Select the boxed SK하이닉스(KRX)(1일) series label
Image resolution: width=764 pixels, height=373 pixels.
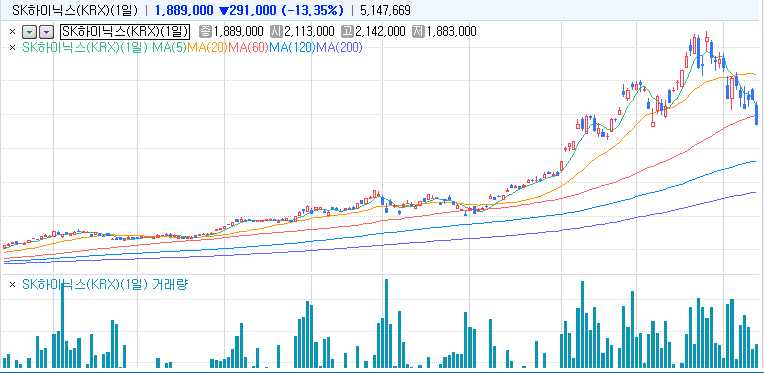tap(125, 32)
